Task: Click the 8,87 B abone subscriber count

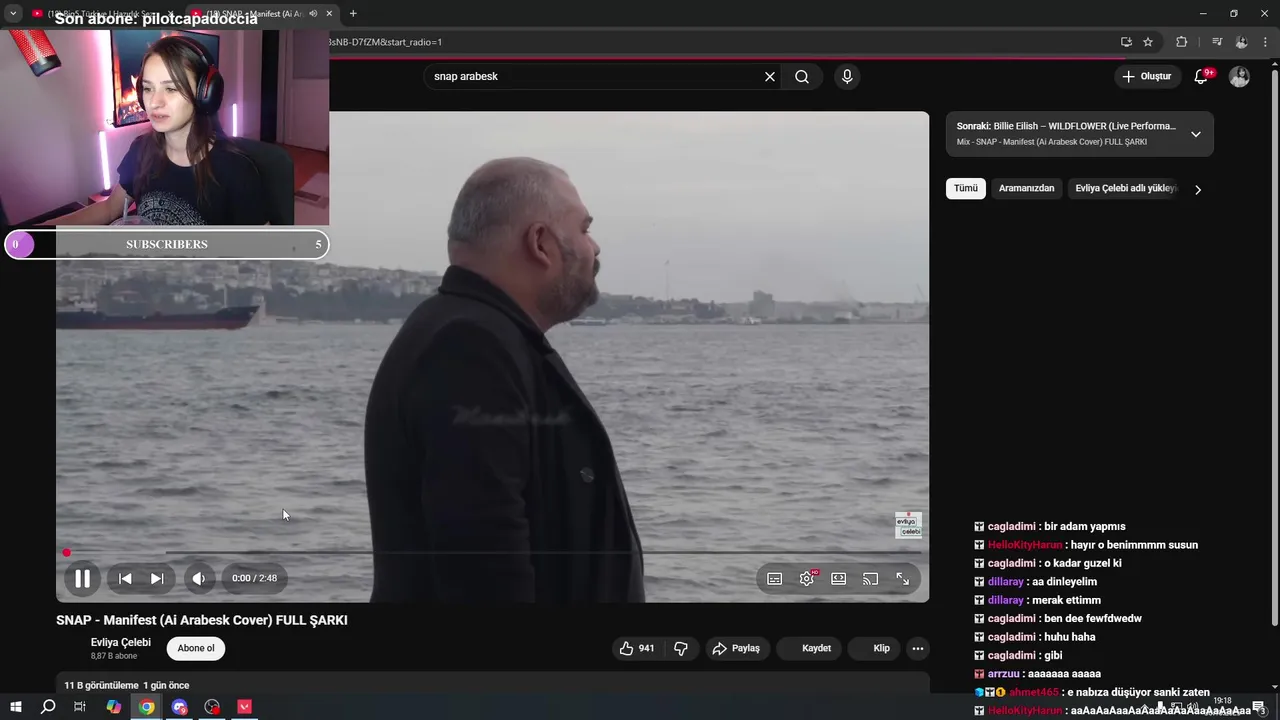Action: tap(114, 656)
